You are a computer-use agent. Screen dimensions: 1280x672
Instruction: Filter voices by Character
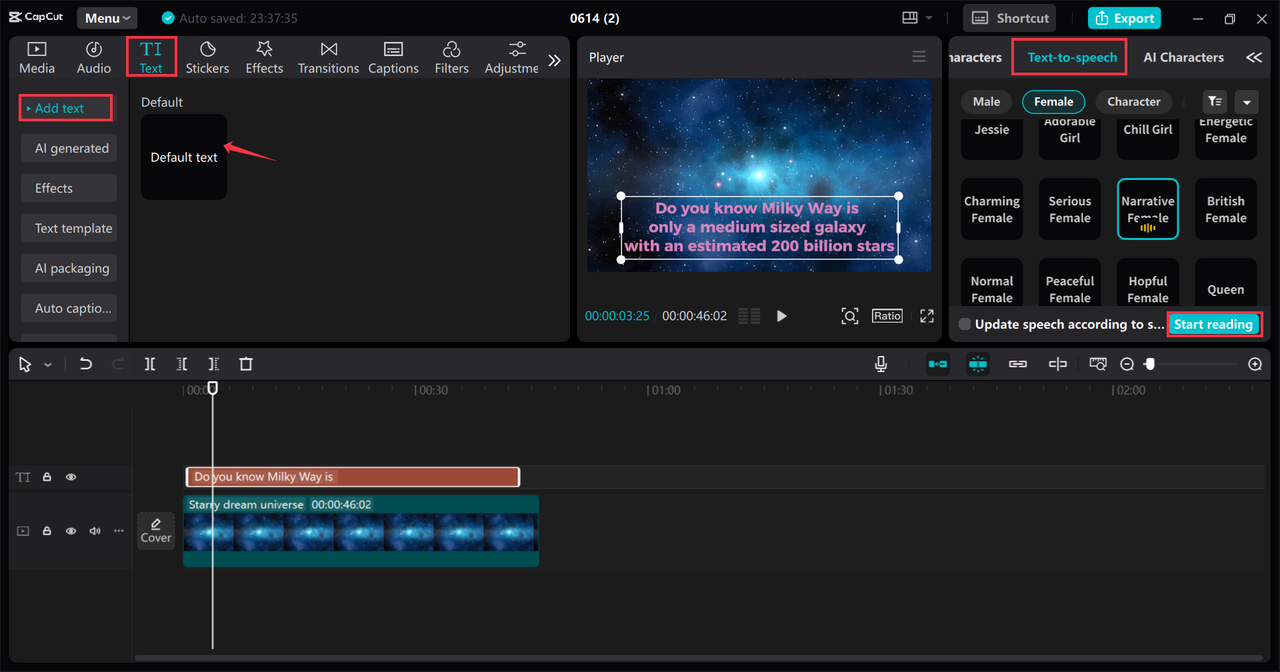tap(1134, 101)
